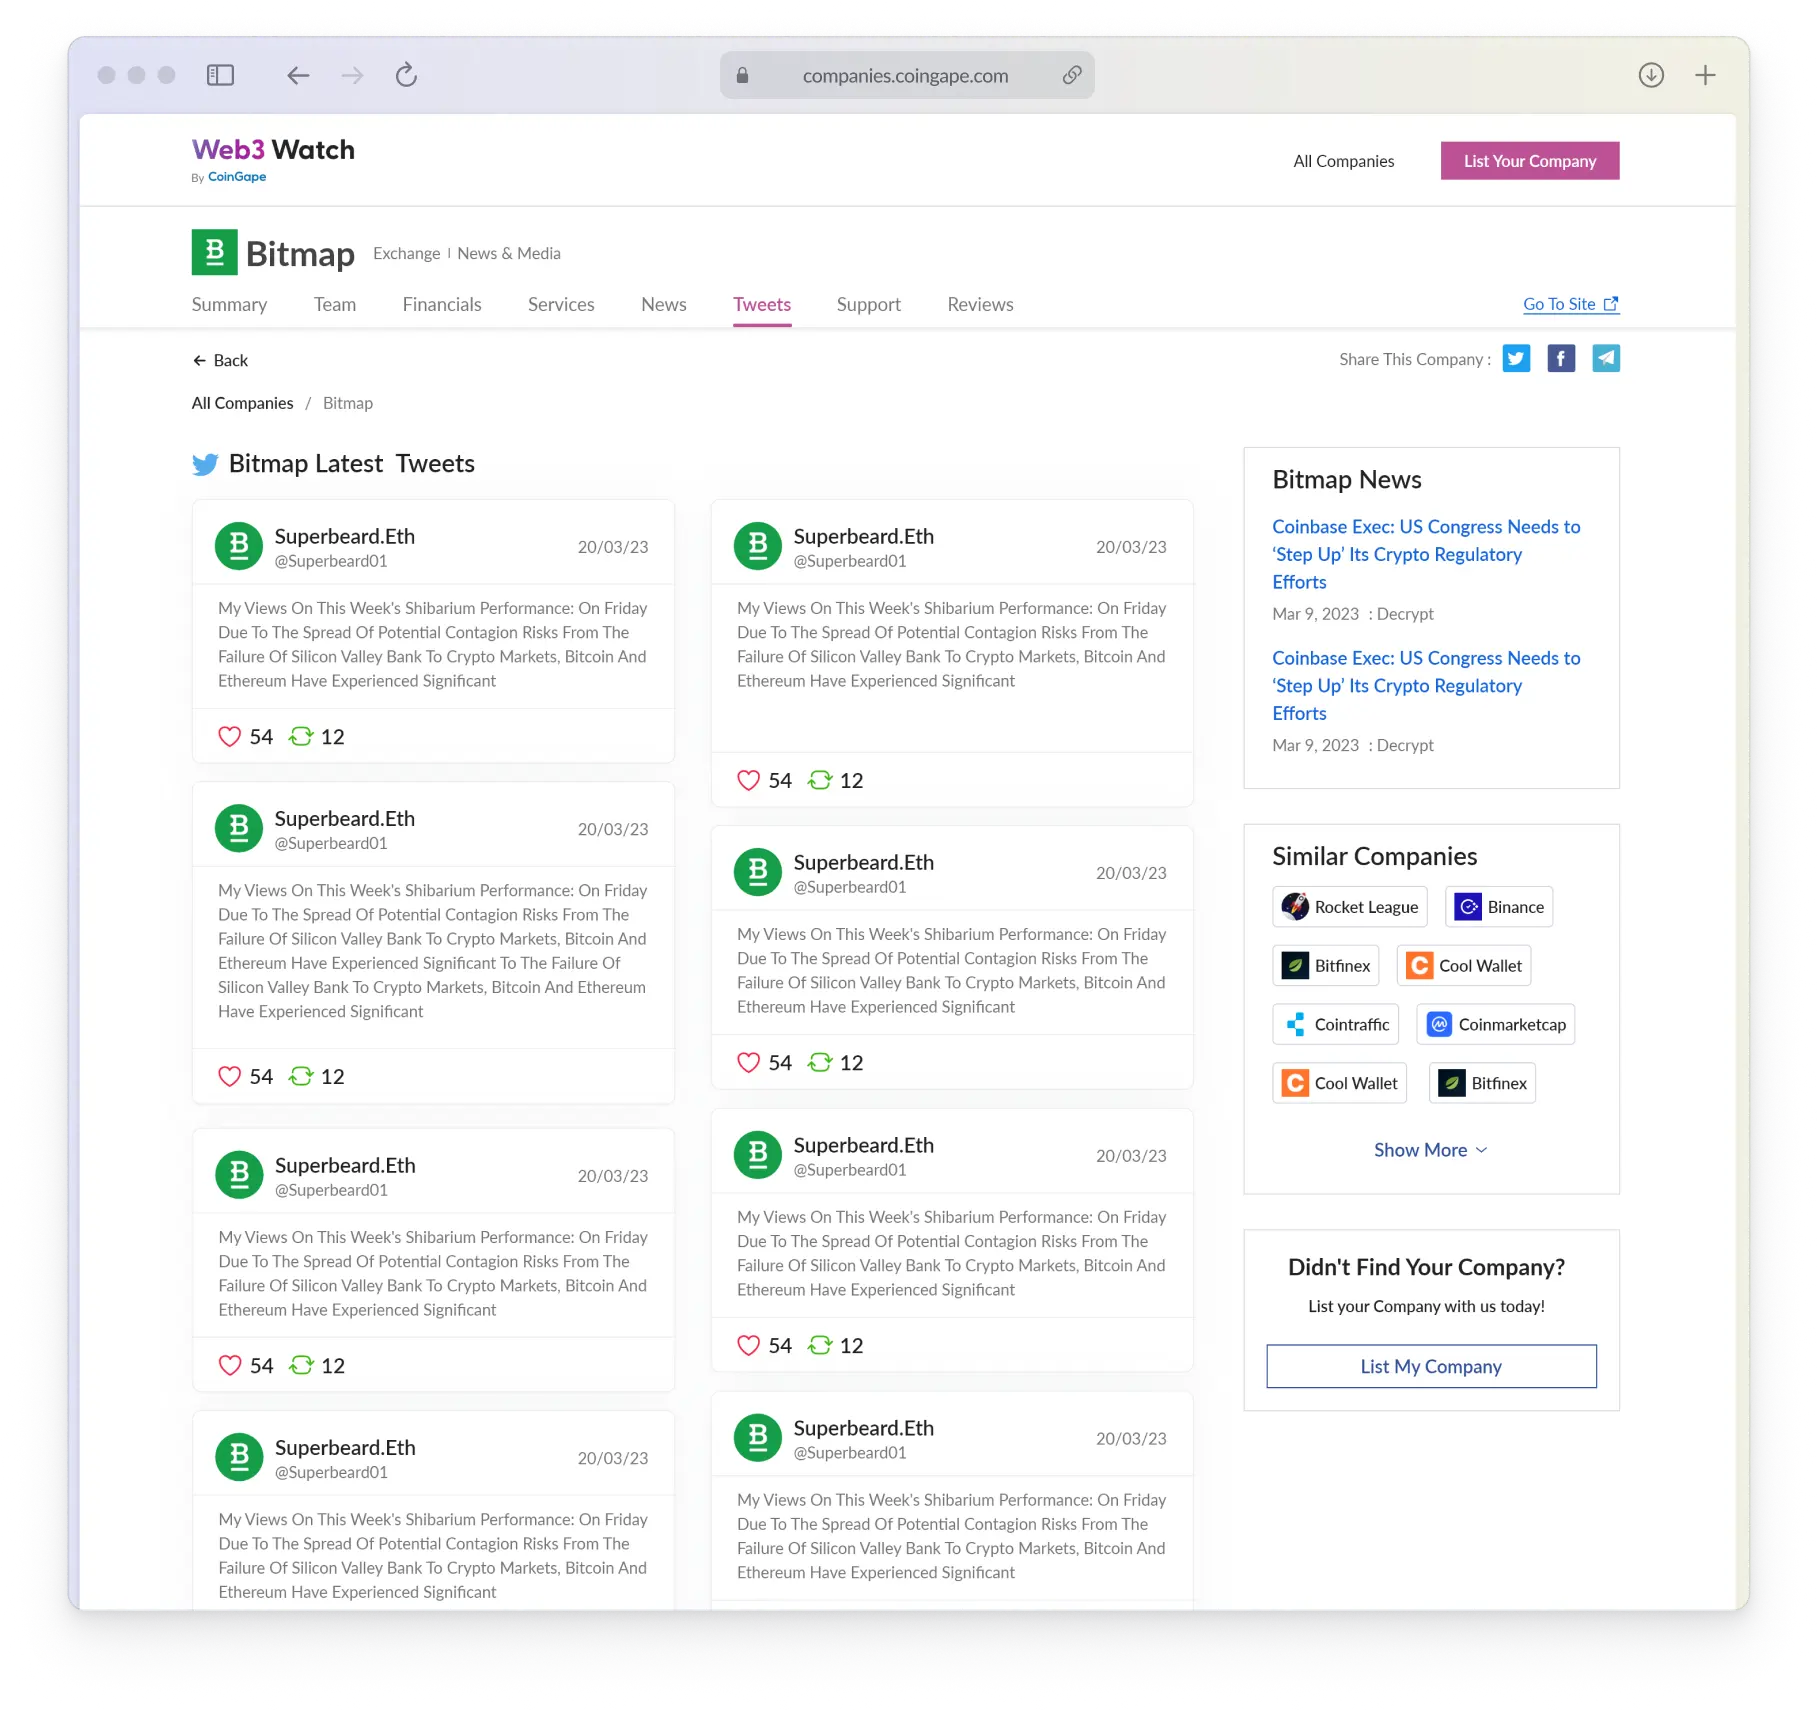Reload the page with the refresh icon

(406, 75)
